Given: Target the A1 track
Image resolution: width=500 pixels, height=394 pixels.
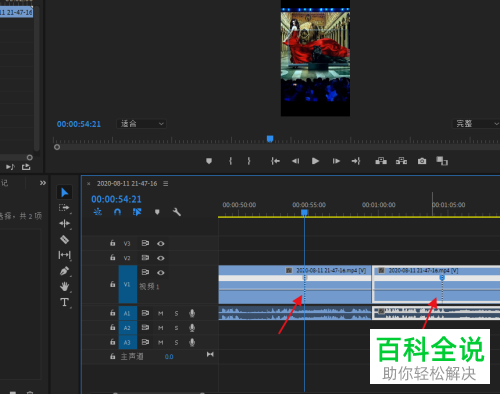Looking at the screenshot, I should pos(128,313).
